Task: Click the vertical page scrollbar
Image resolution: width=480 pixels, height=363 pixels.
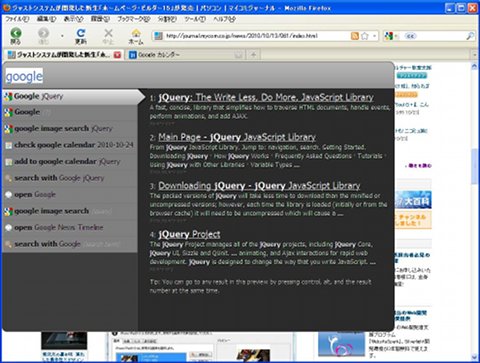Action: pyautogui.click(x=475, y=166)
